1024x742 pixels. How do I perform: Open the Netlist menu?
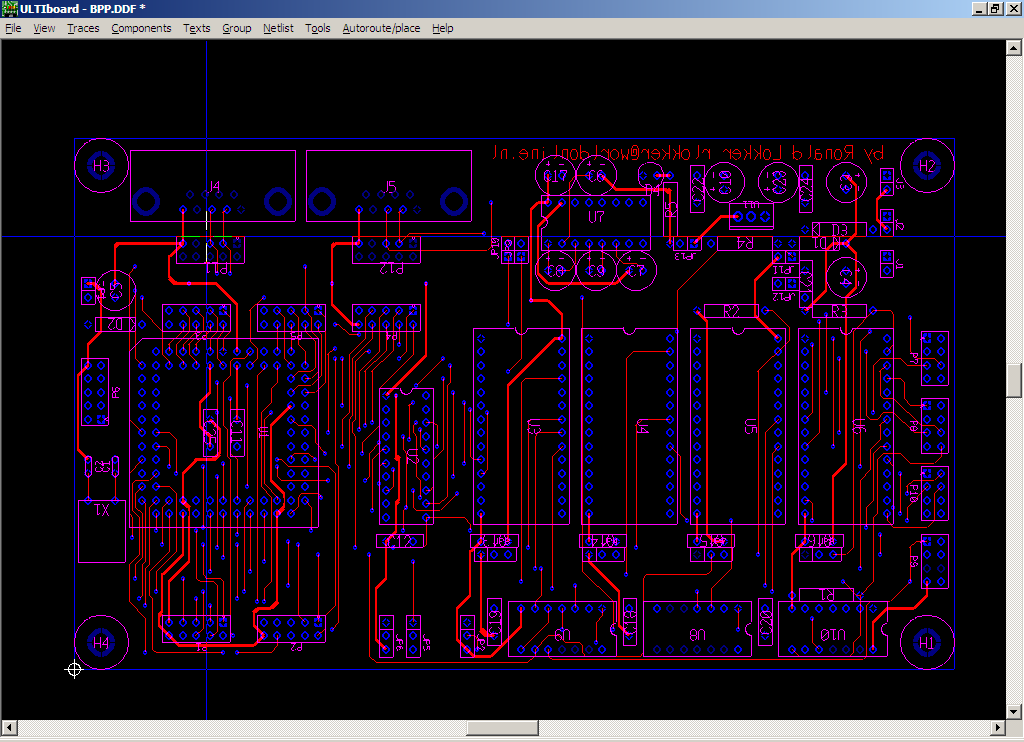click(278, 28)
